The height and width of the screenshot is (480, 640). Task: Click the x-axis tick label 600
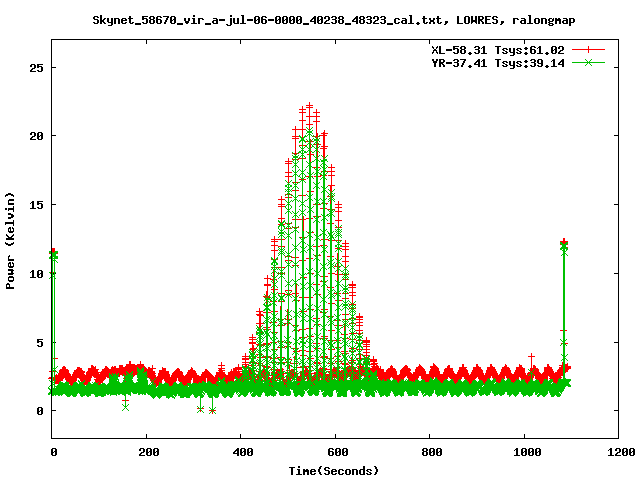(x=338, y=452)
